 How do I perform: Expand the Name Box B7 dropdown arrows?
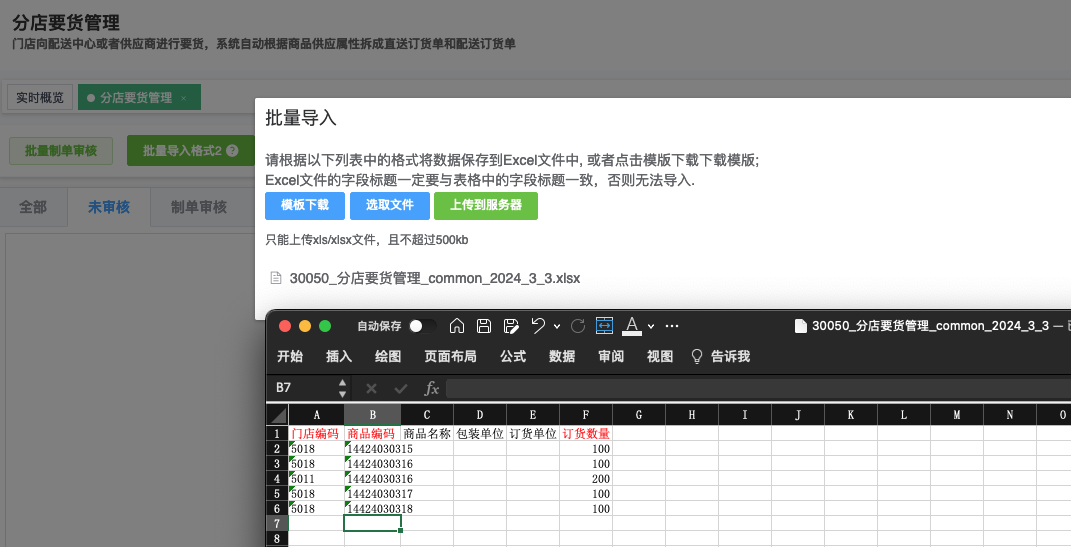pos(343,388)
